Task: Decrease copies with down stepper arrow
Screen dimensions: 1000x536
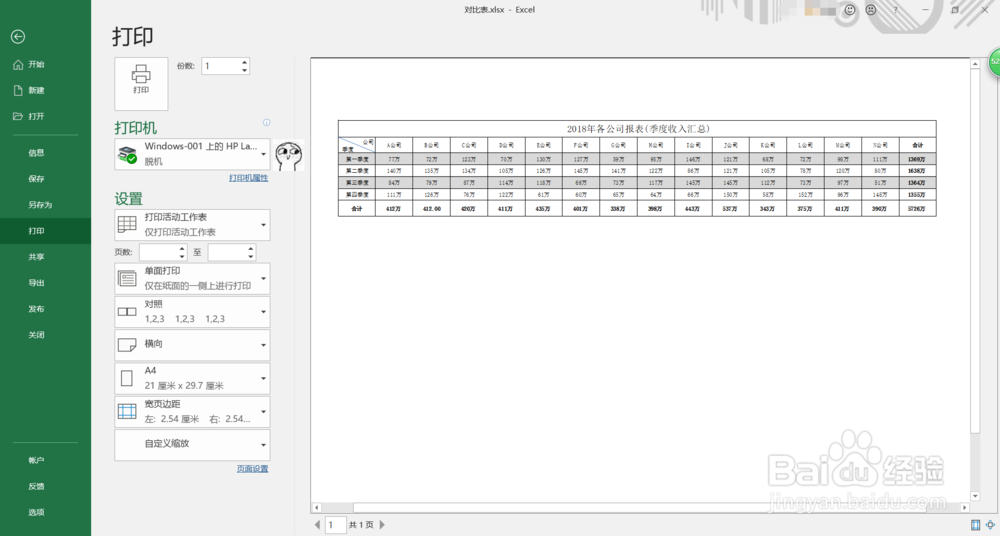Action: [x=244, y=70]
